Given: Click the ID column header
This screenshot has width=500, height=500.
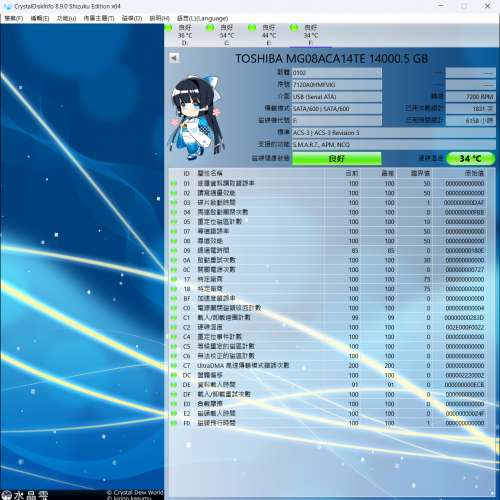Looking at the screenshot, I should (186, 173).
